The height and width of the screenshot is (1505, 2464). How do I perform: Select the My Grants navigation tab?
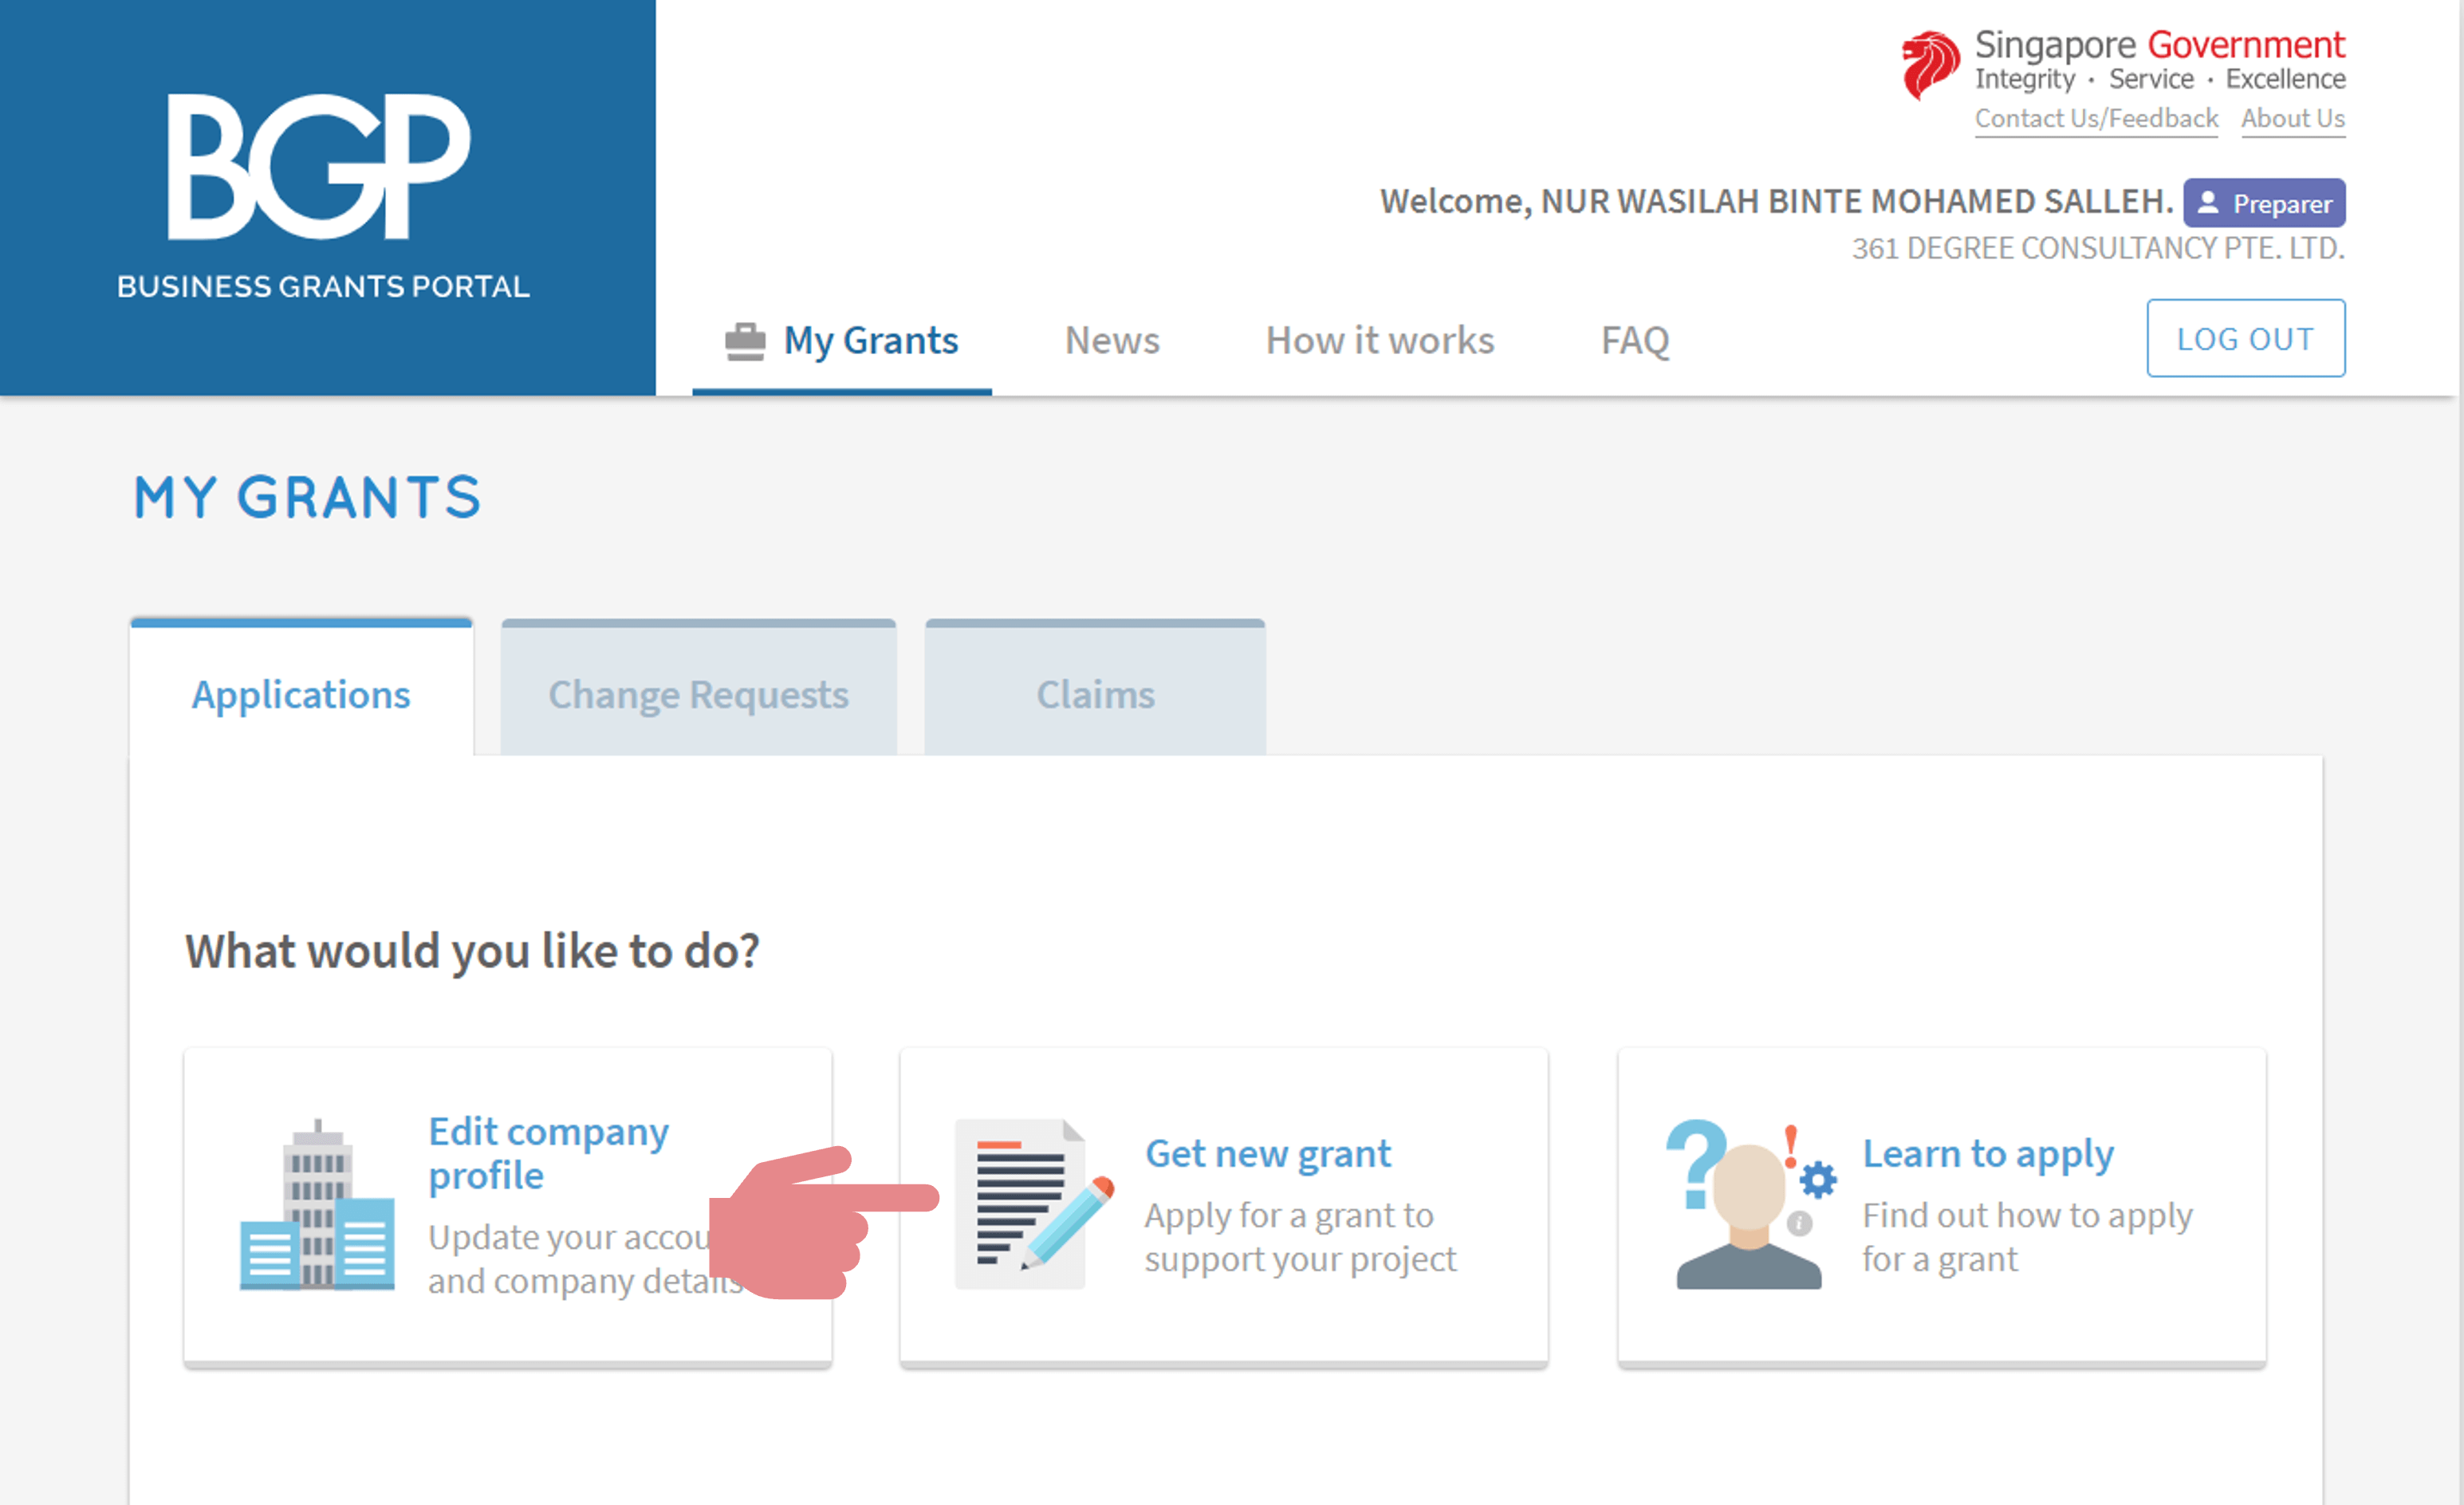(x=870, y=341)
